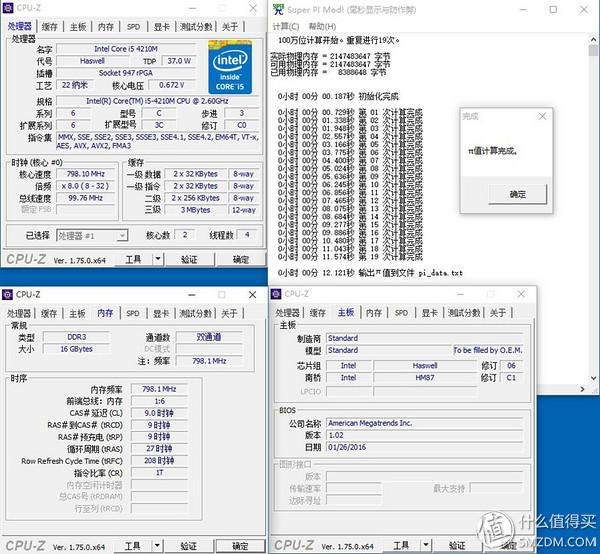Click 确定 in the processor window

[x=241, y=259]
